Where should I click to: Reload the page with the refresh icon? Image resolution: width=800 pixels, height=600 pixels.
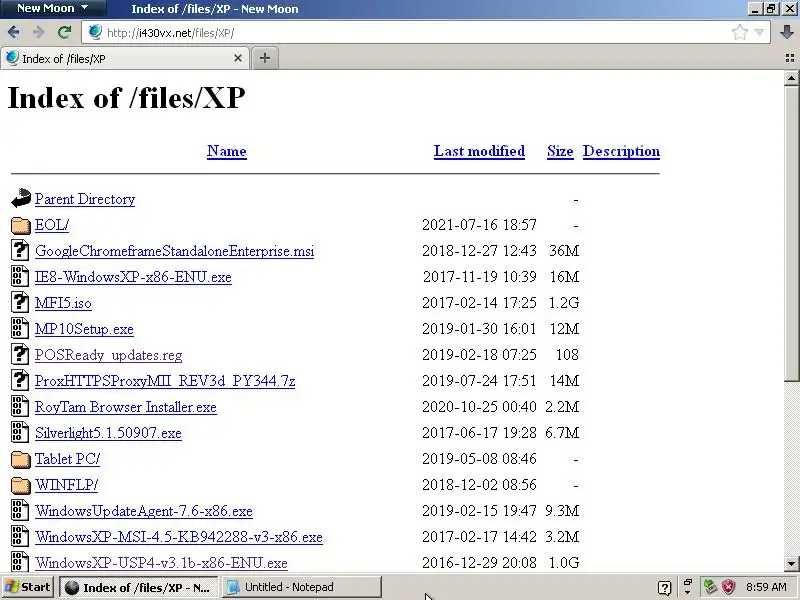[x=64, y=32]
